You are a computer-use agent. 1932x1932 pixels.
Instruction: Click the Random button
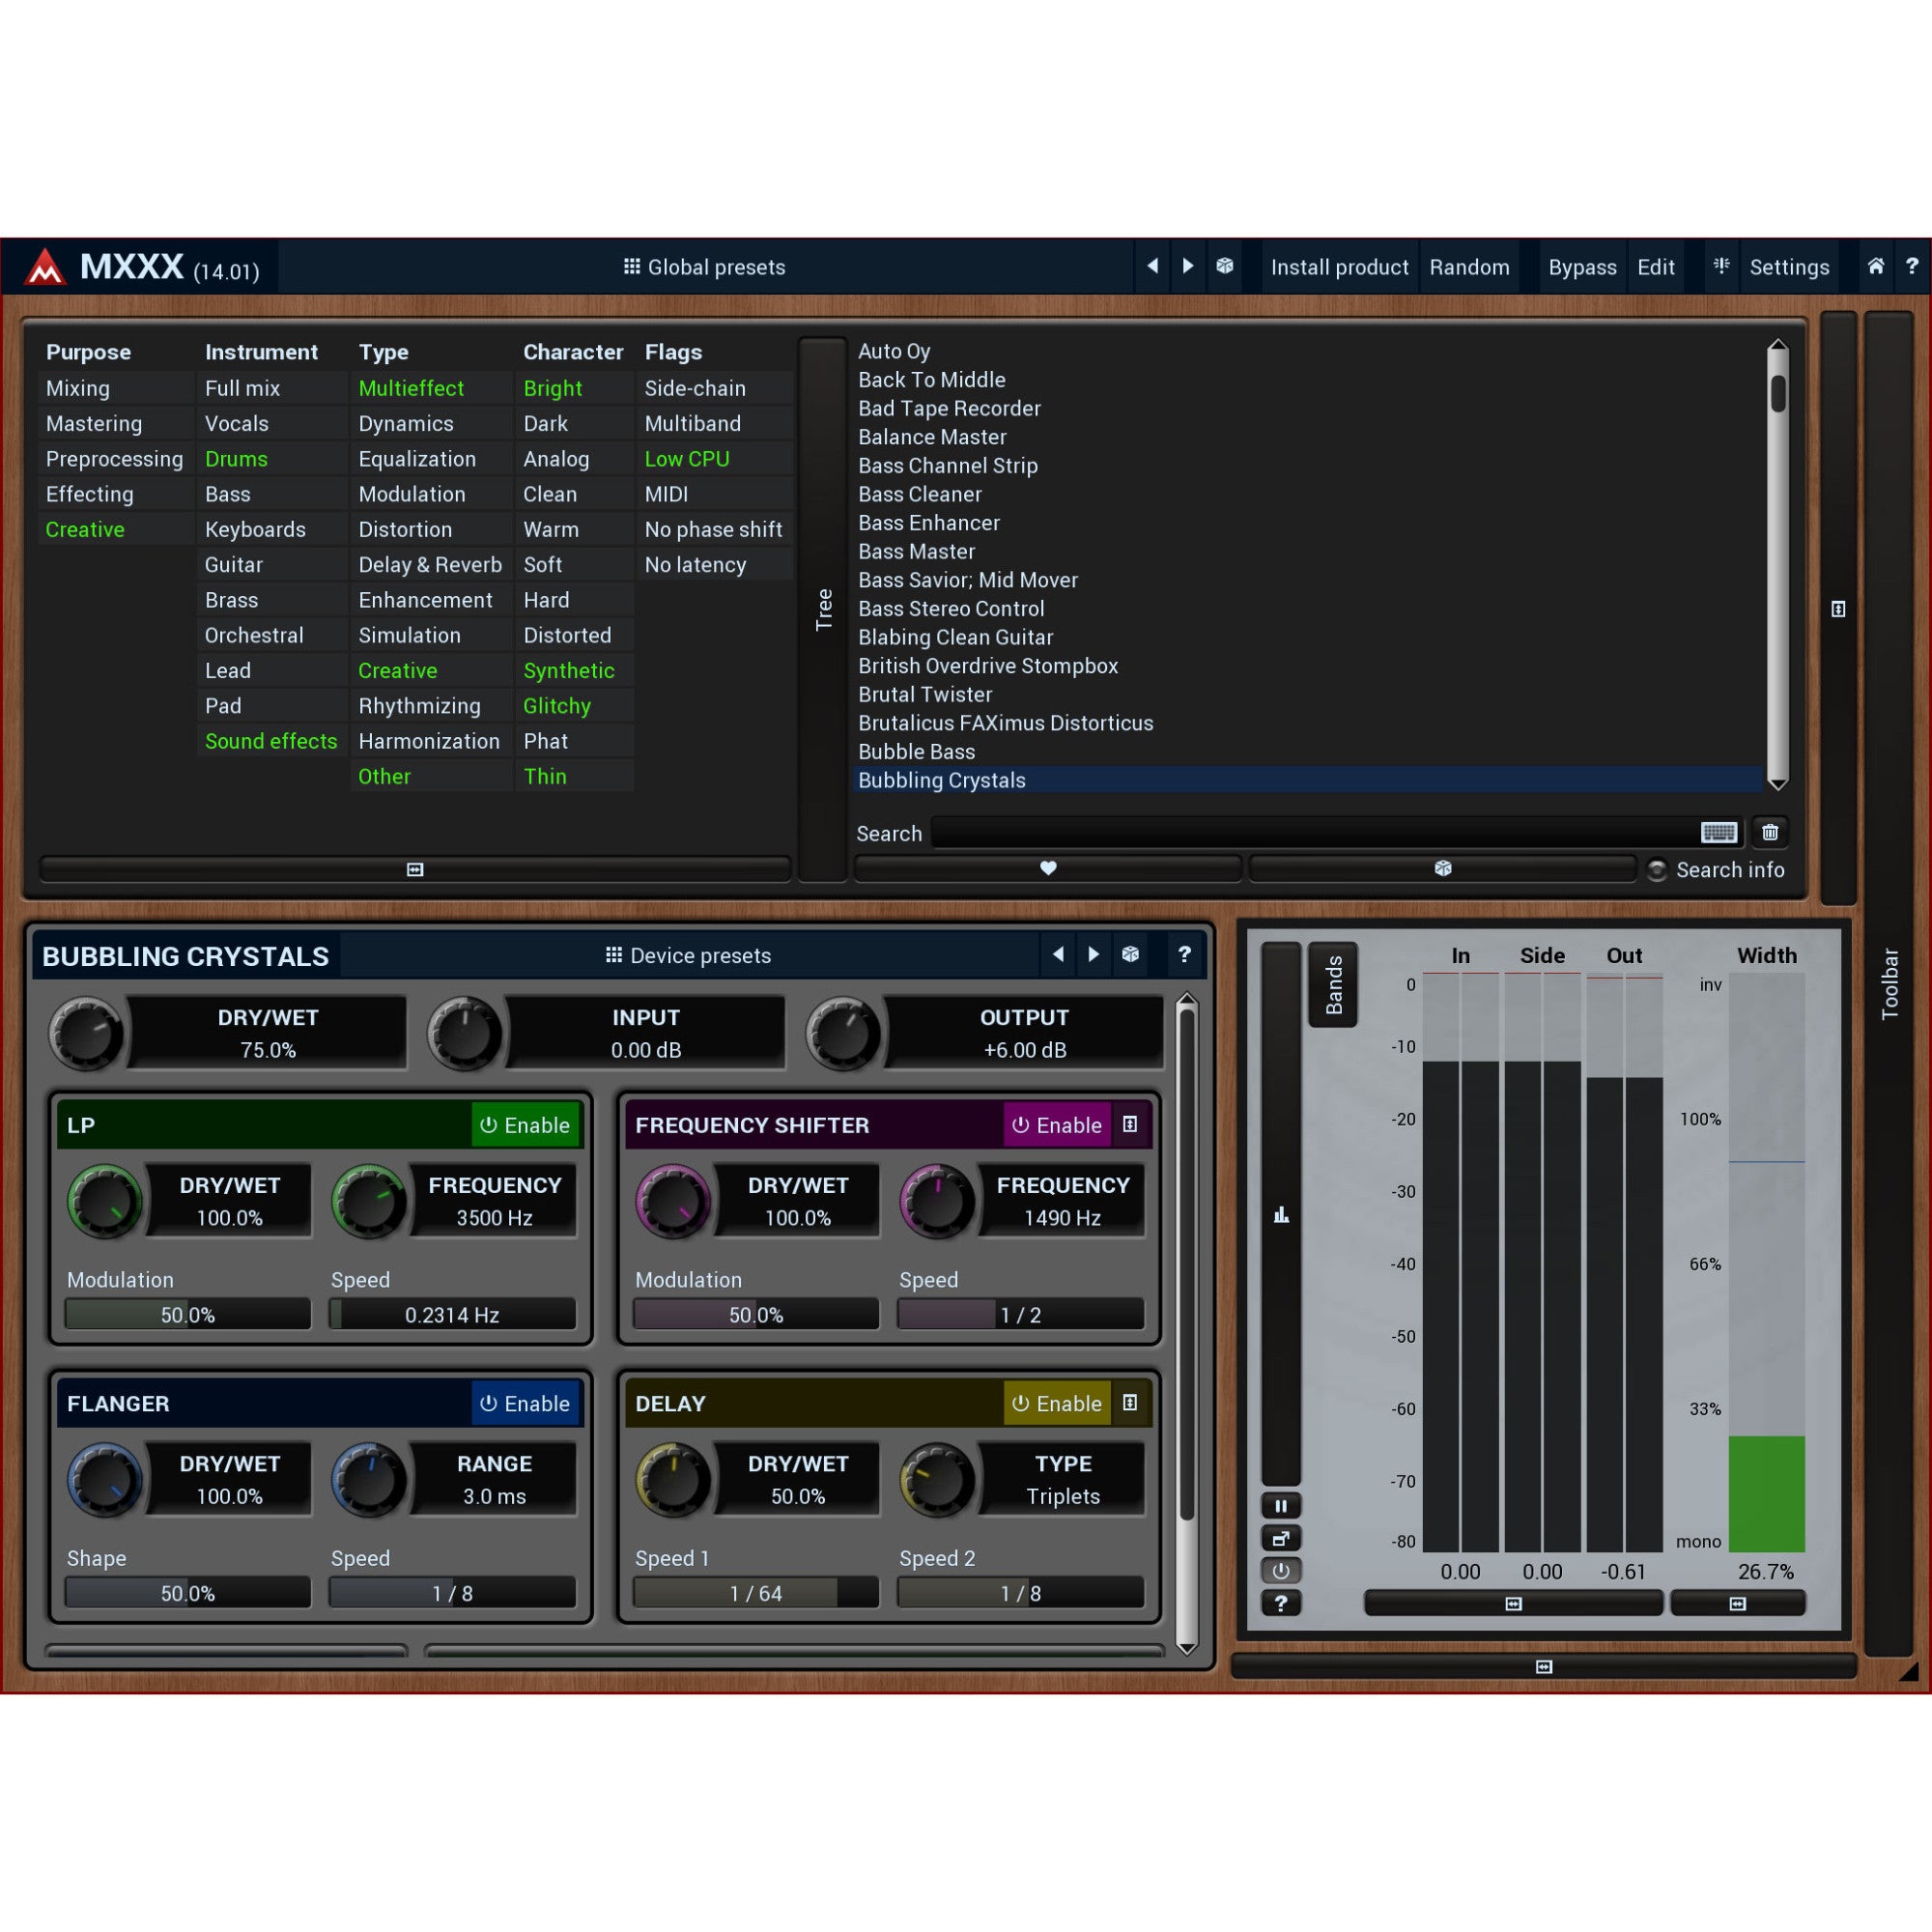pos(1469,267)
